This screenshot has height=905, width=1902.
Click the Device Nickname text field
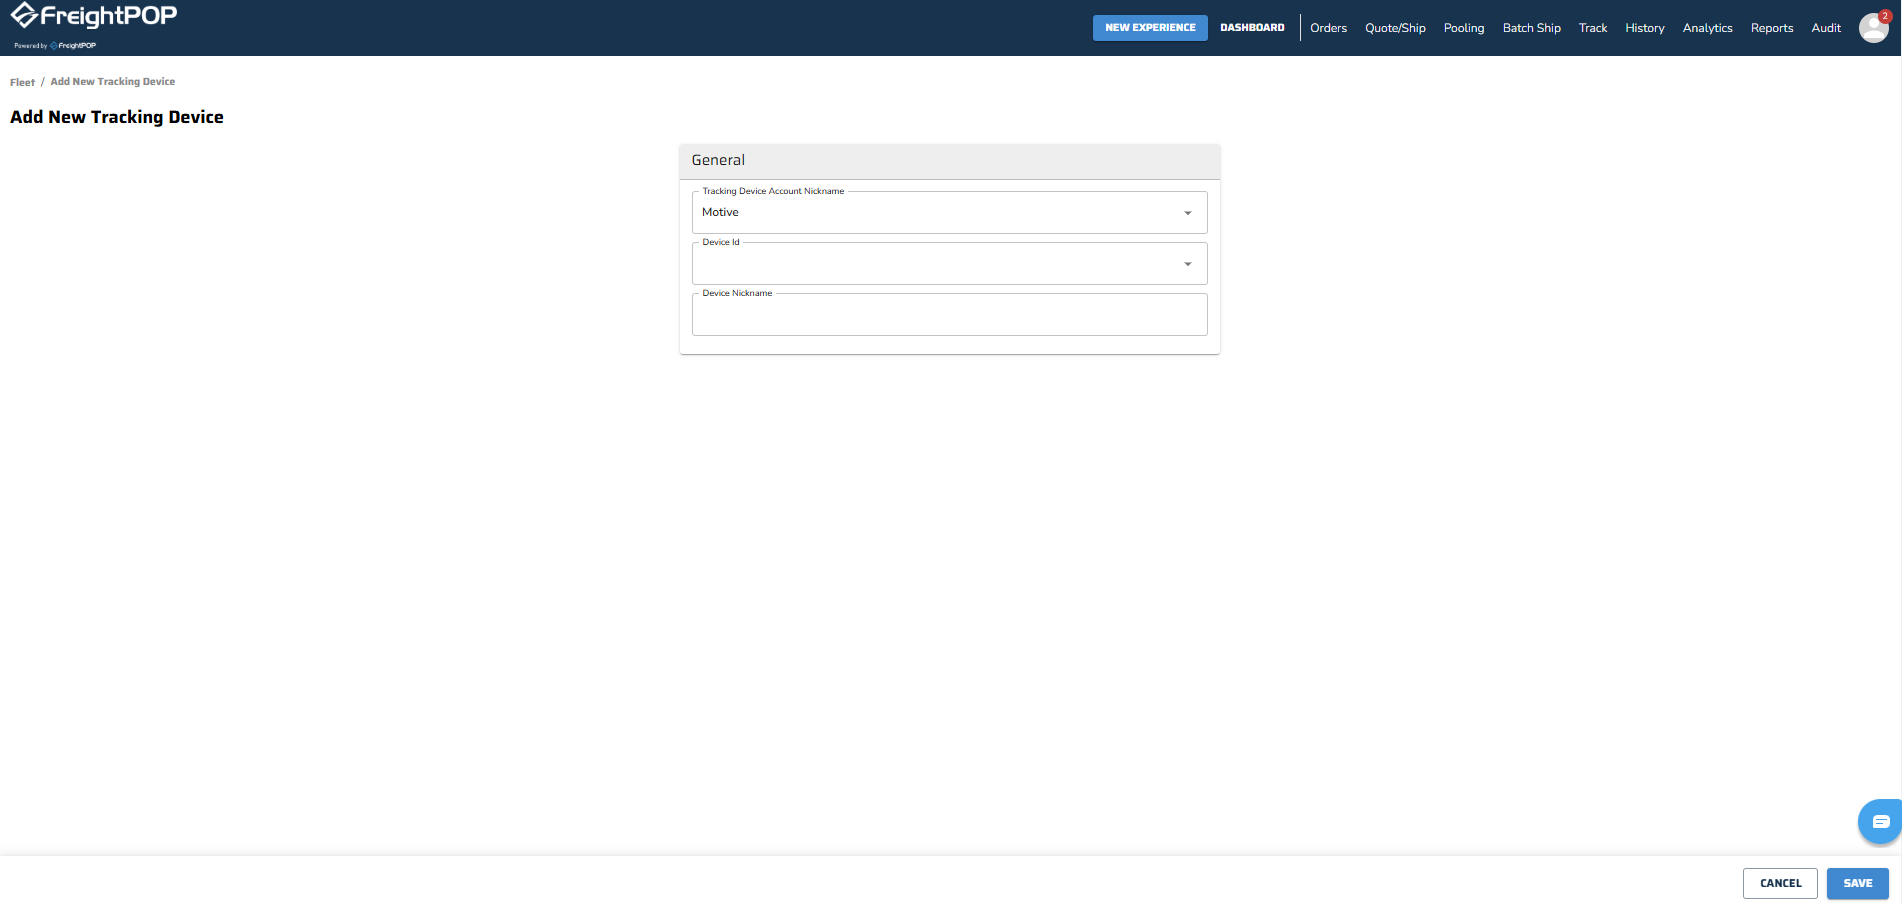click(948, 316)
